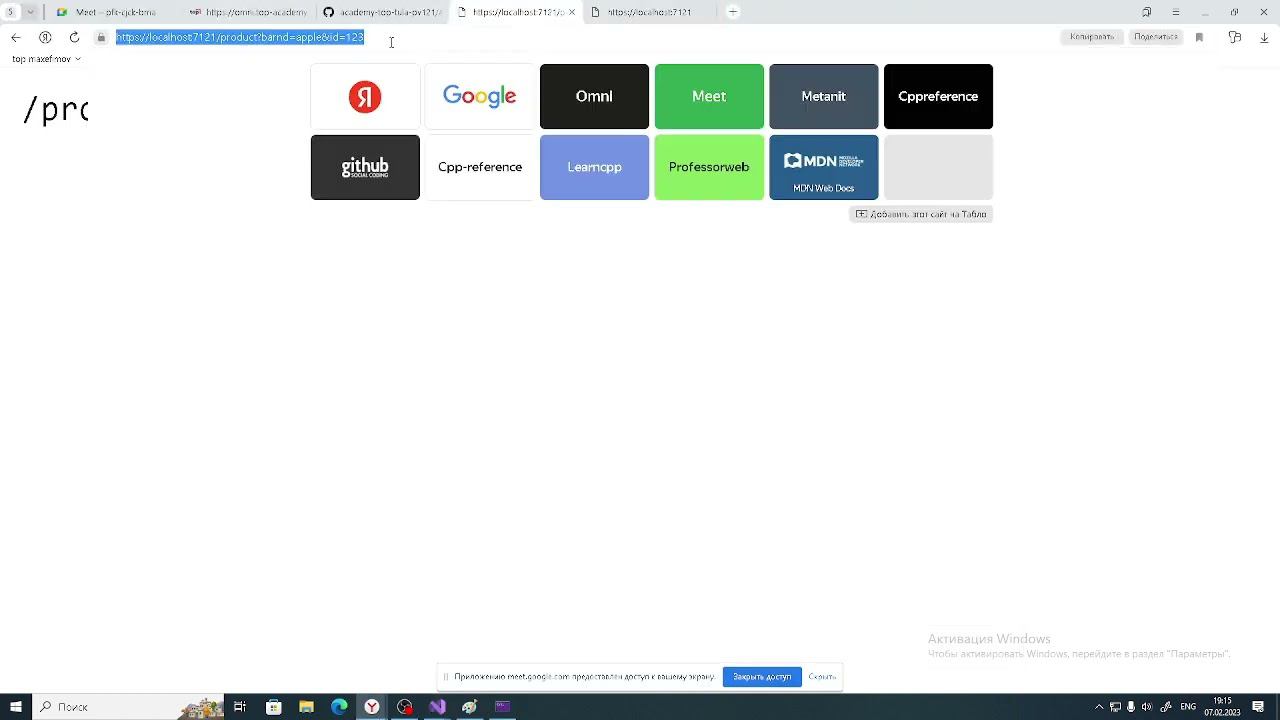Open the volume tray icon
Viewport: 1280px width, 720px height.
point(1147,707)
